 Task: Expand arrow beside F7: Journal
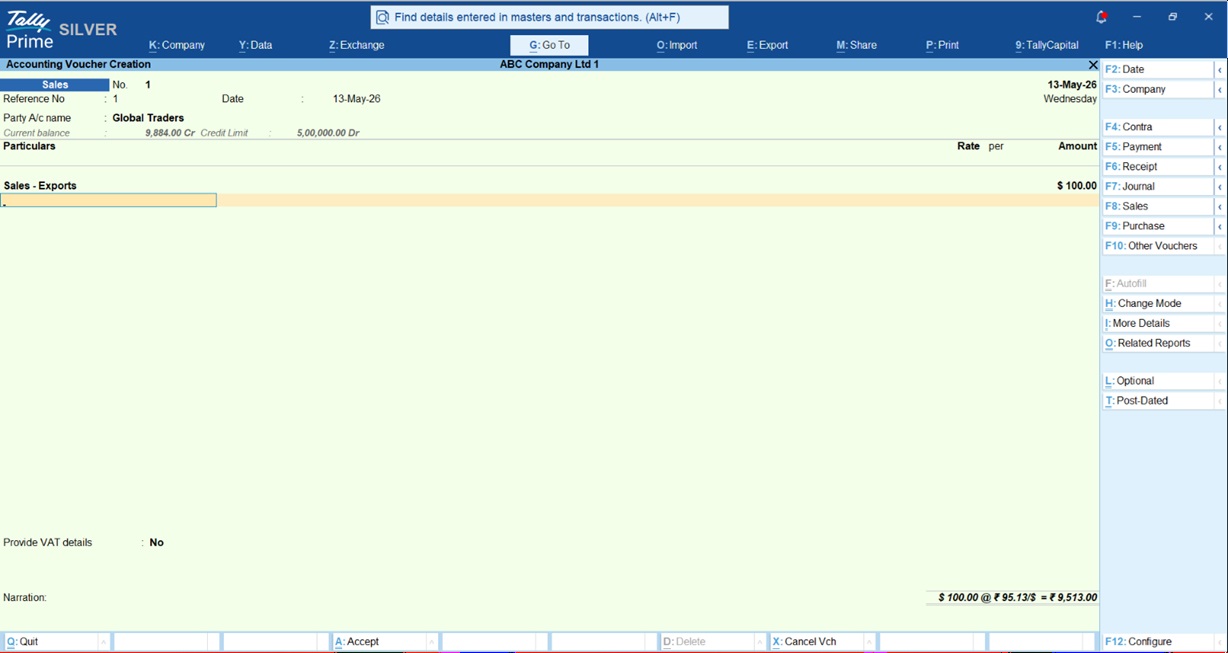[1220, 186]
